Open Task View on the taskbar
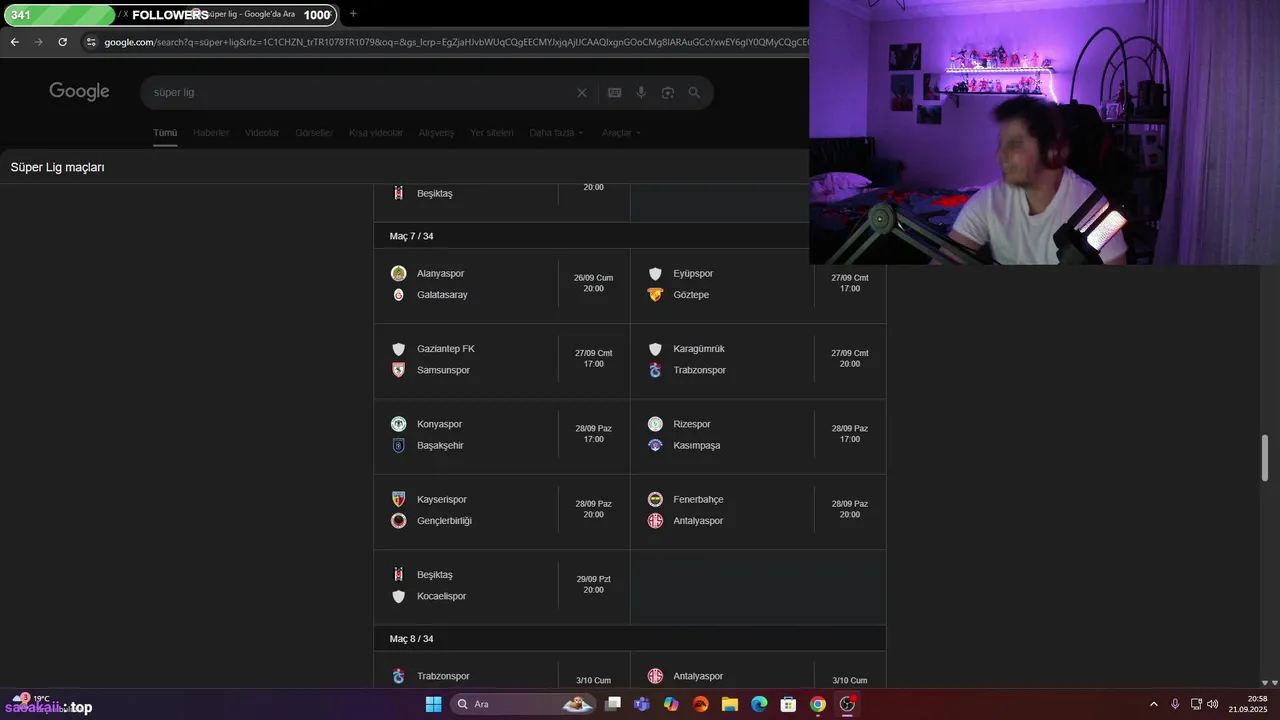Image resolution: width=1280 pixels, height=720 pixels. [x=613, y=704]
